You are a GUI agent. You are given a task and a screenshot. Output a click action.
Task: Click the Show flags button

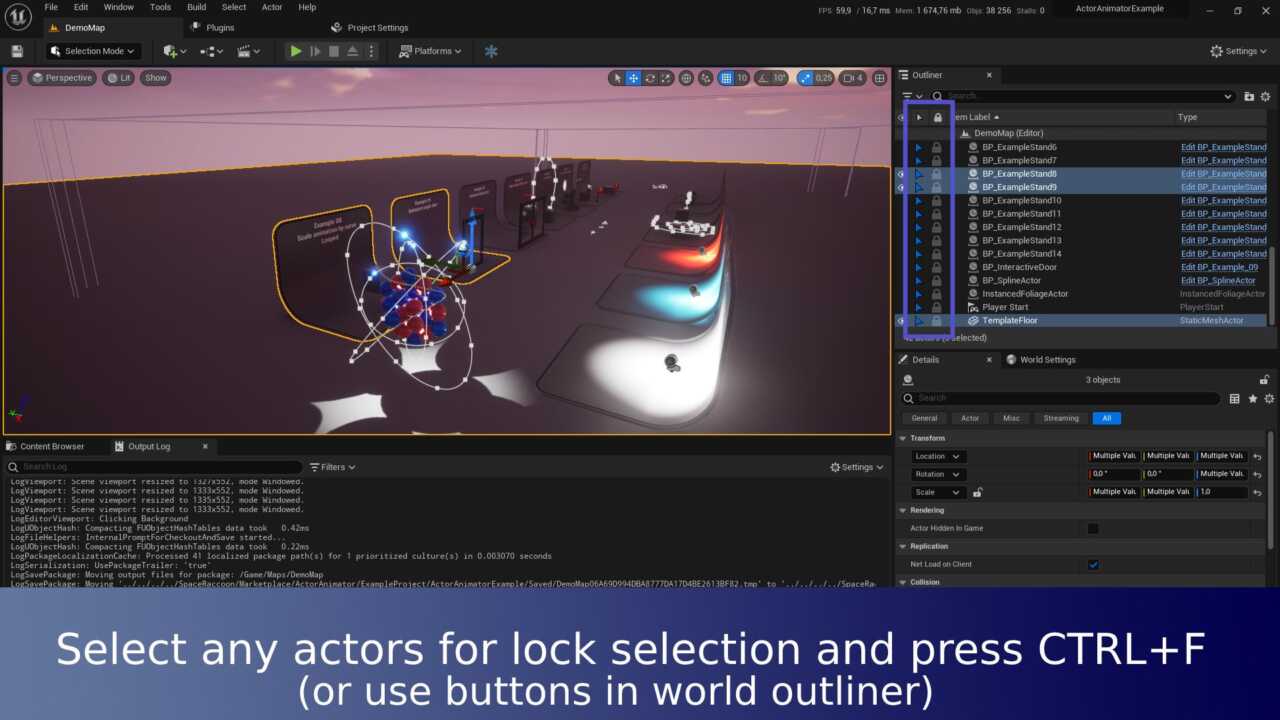click(156, 78)
